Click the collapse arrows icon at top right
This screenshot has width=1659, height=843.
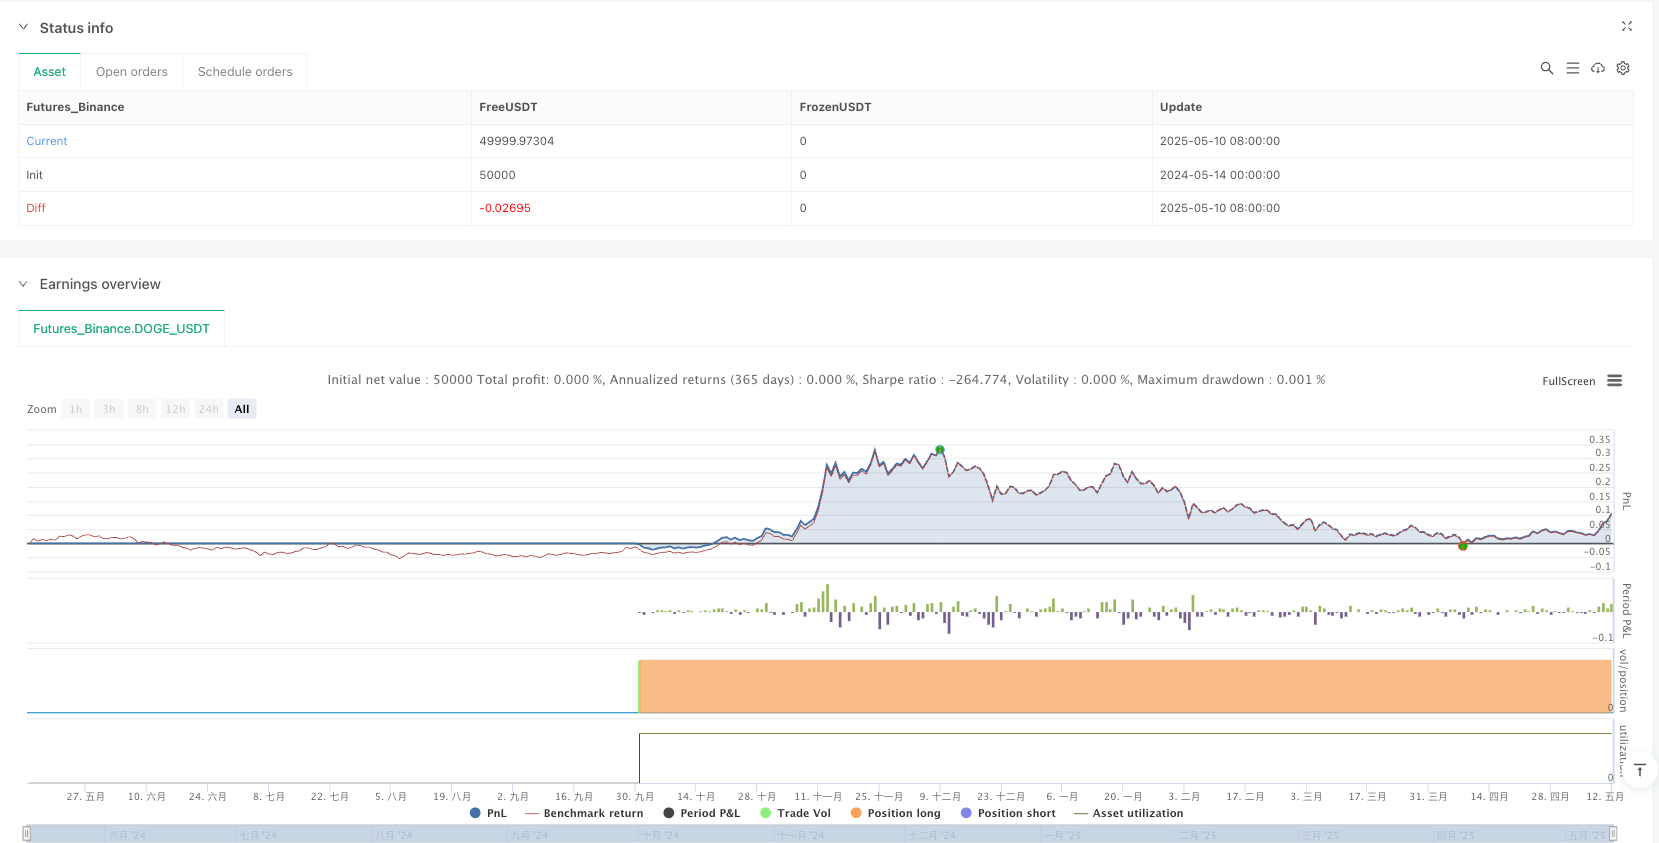coord(1626,26)
